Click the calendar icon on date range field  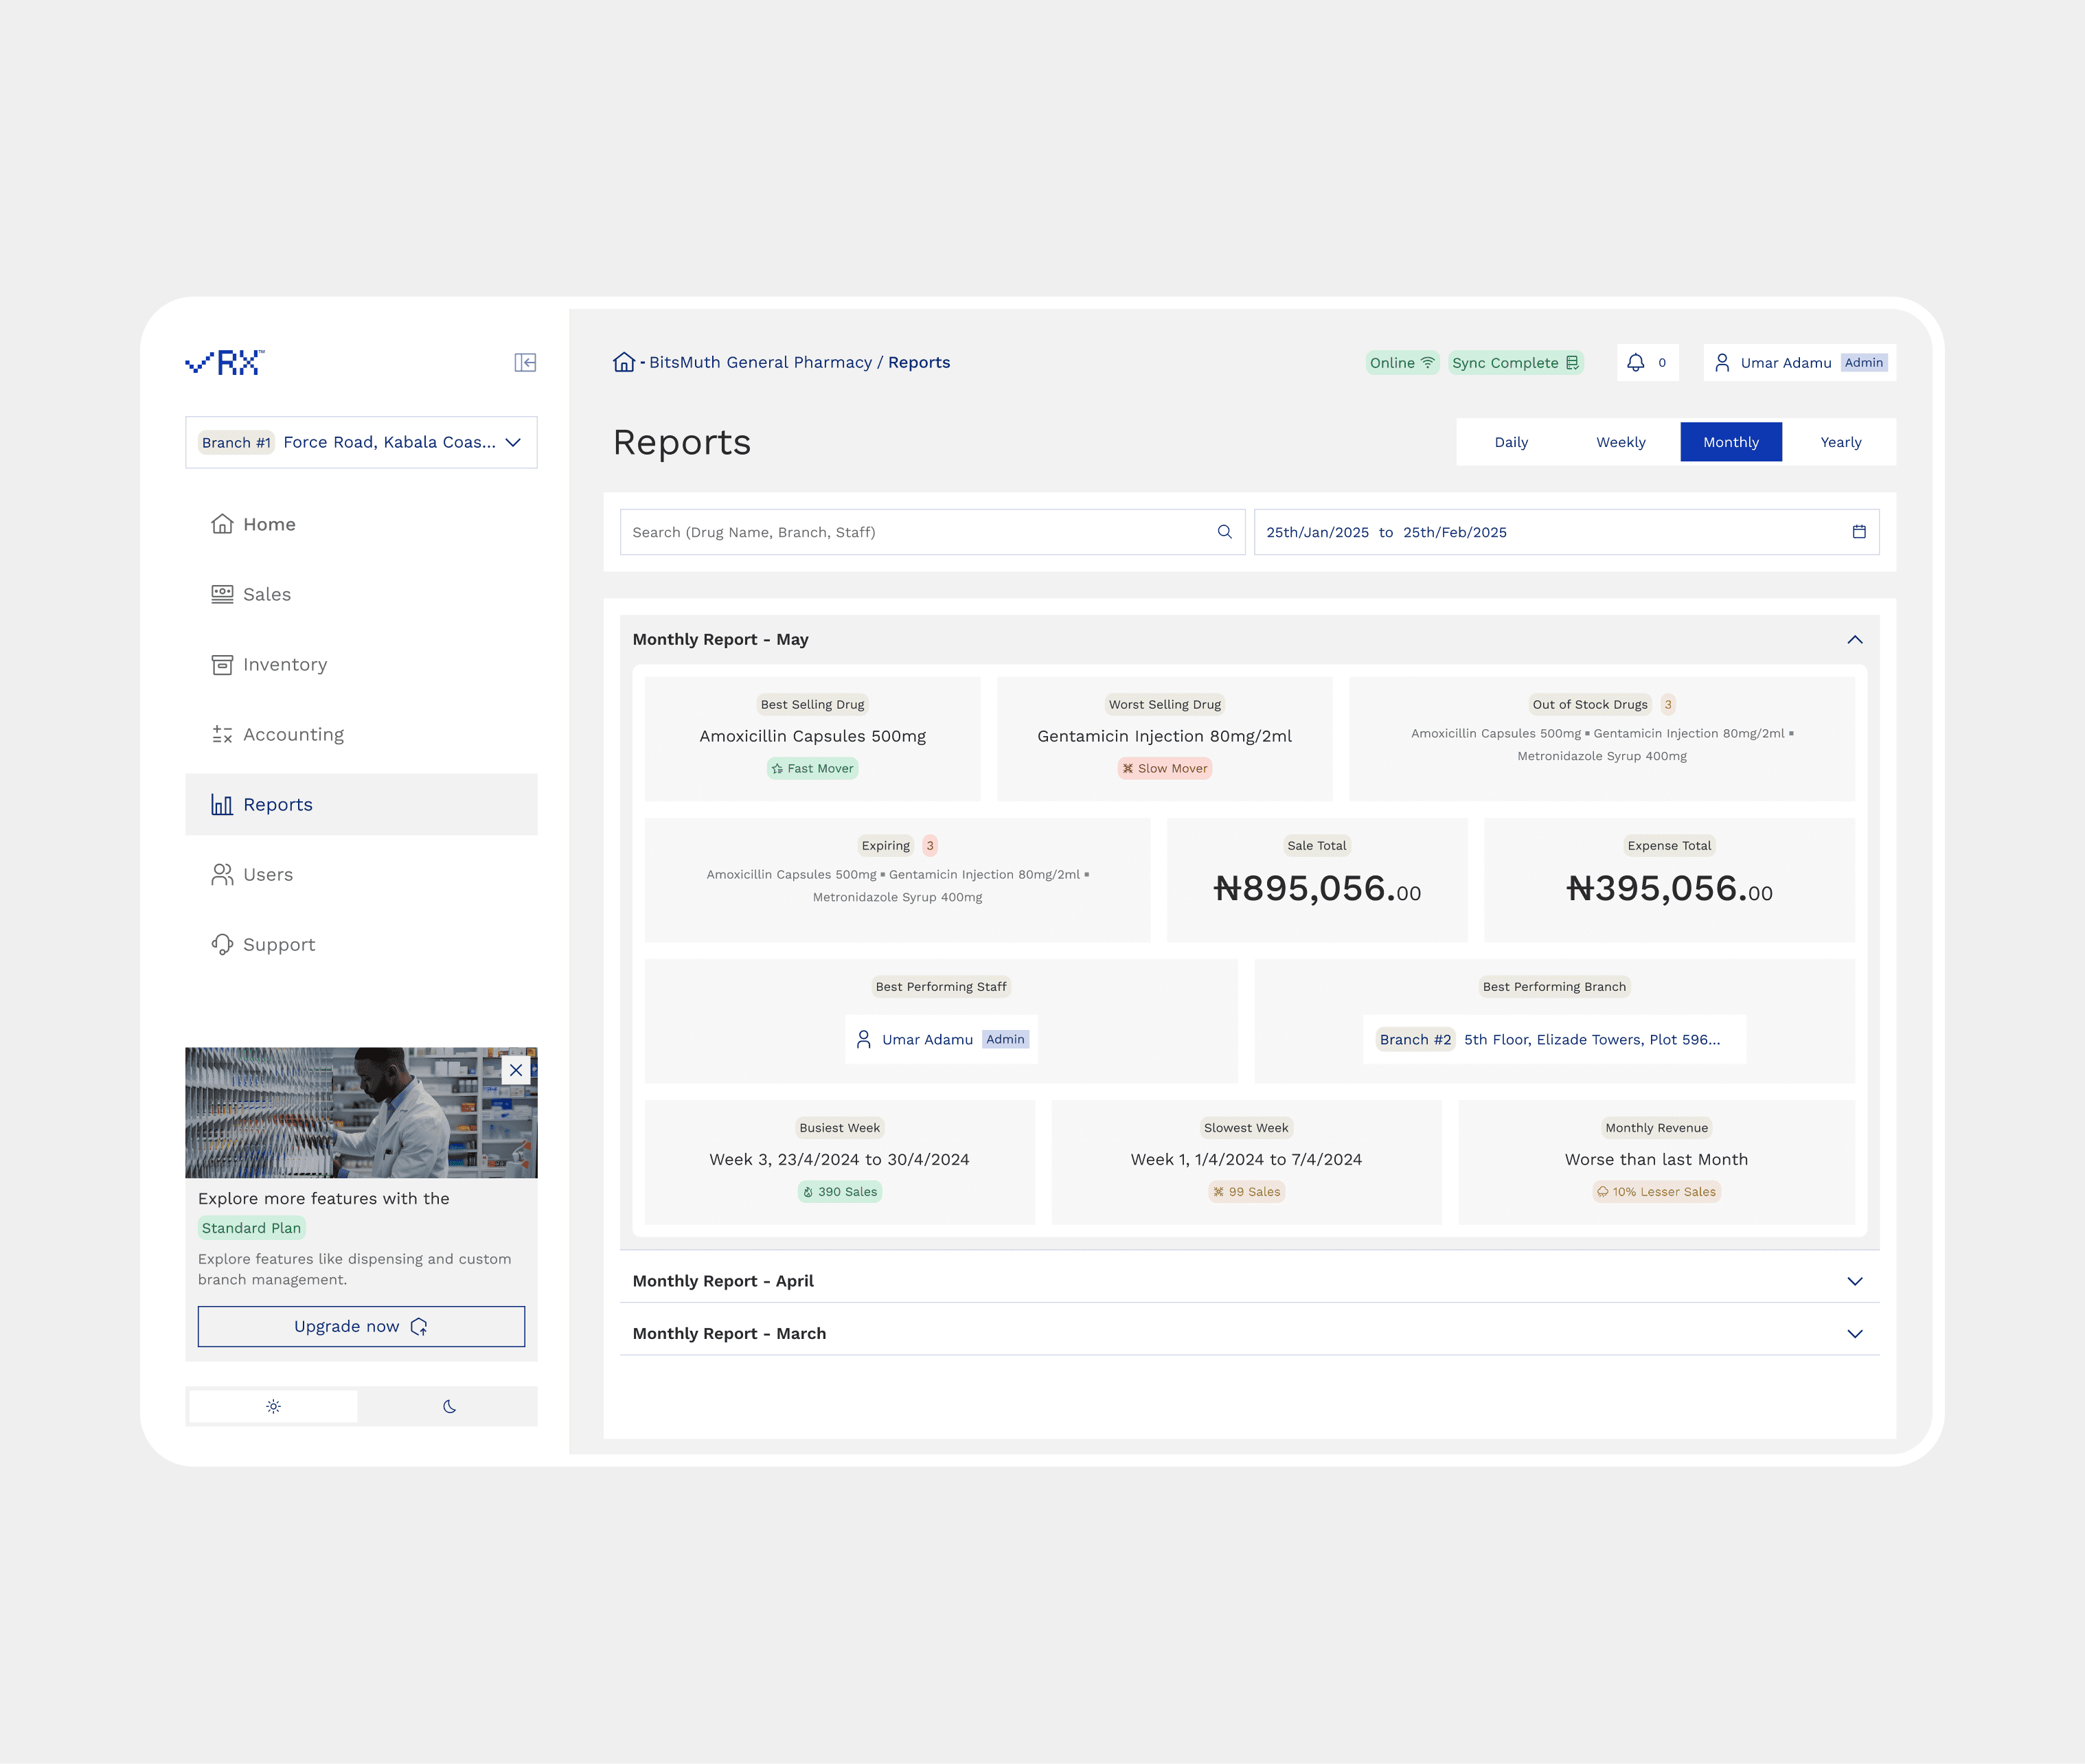[x=1859, y=532]
